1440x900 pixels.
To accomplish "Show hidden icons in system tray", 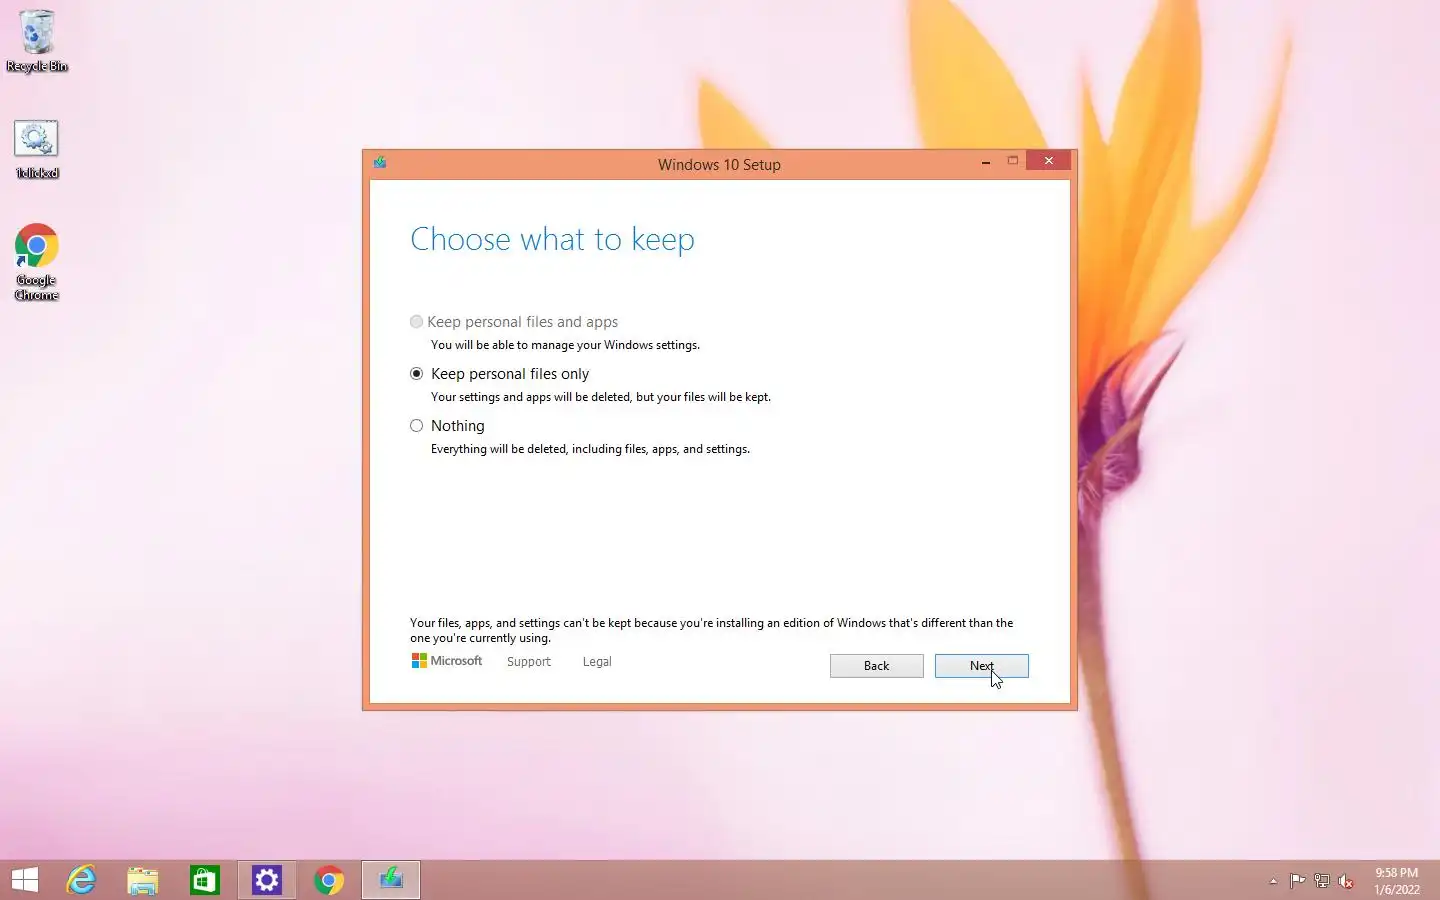I will 1273,881.
